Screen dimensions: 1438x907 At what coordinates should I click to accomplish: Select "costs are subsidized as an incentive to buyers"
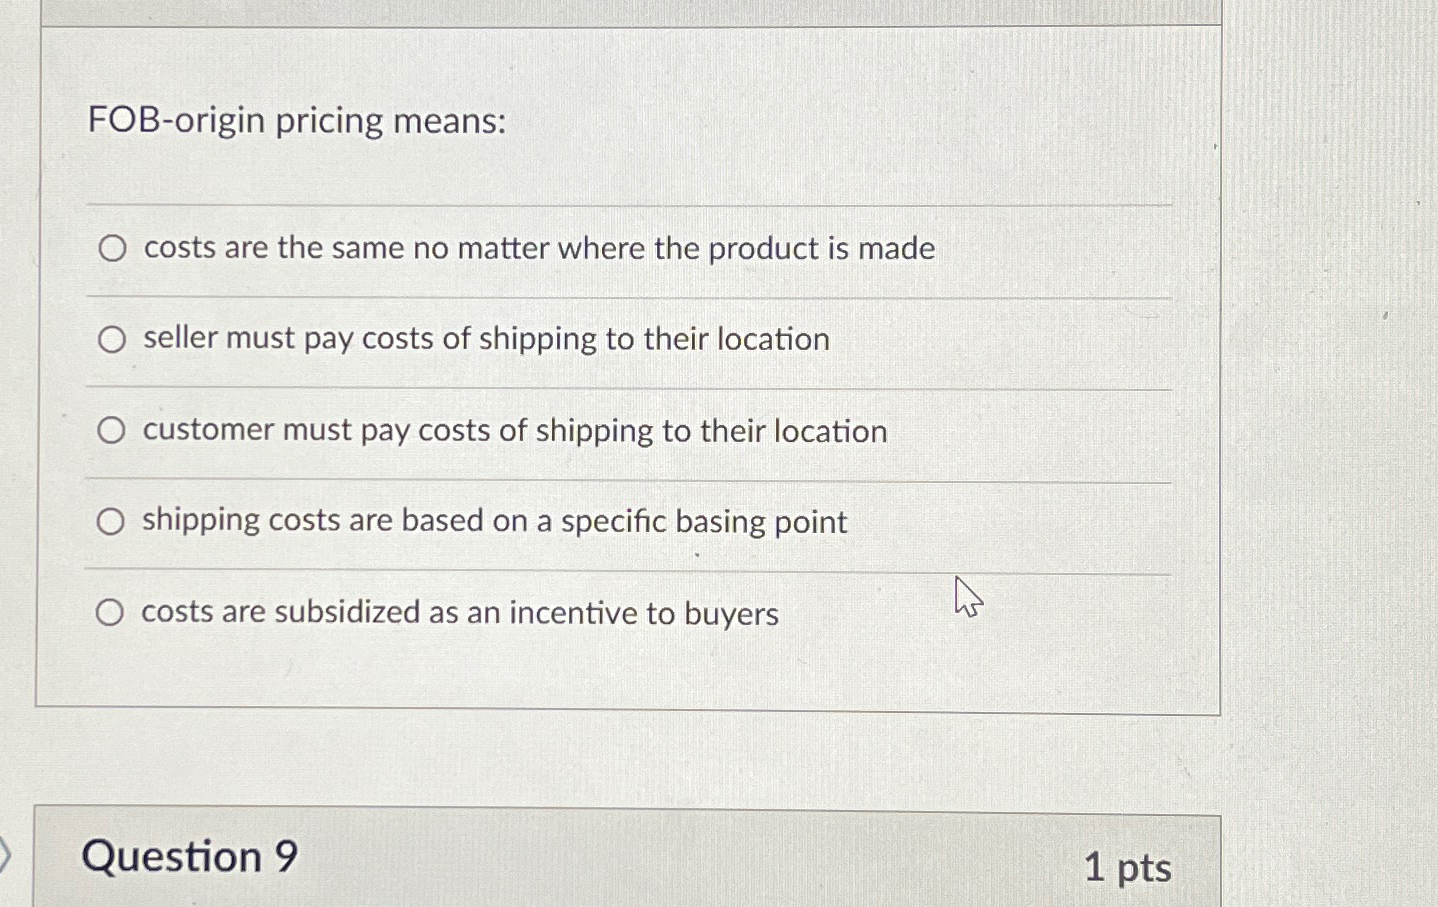(112, 611)
